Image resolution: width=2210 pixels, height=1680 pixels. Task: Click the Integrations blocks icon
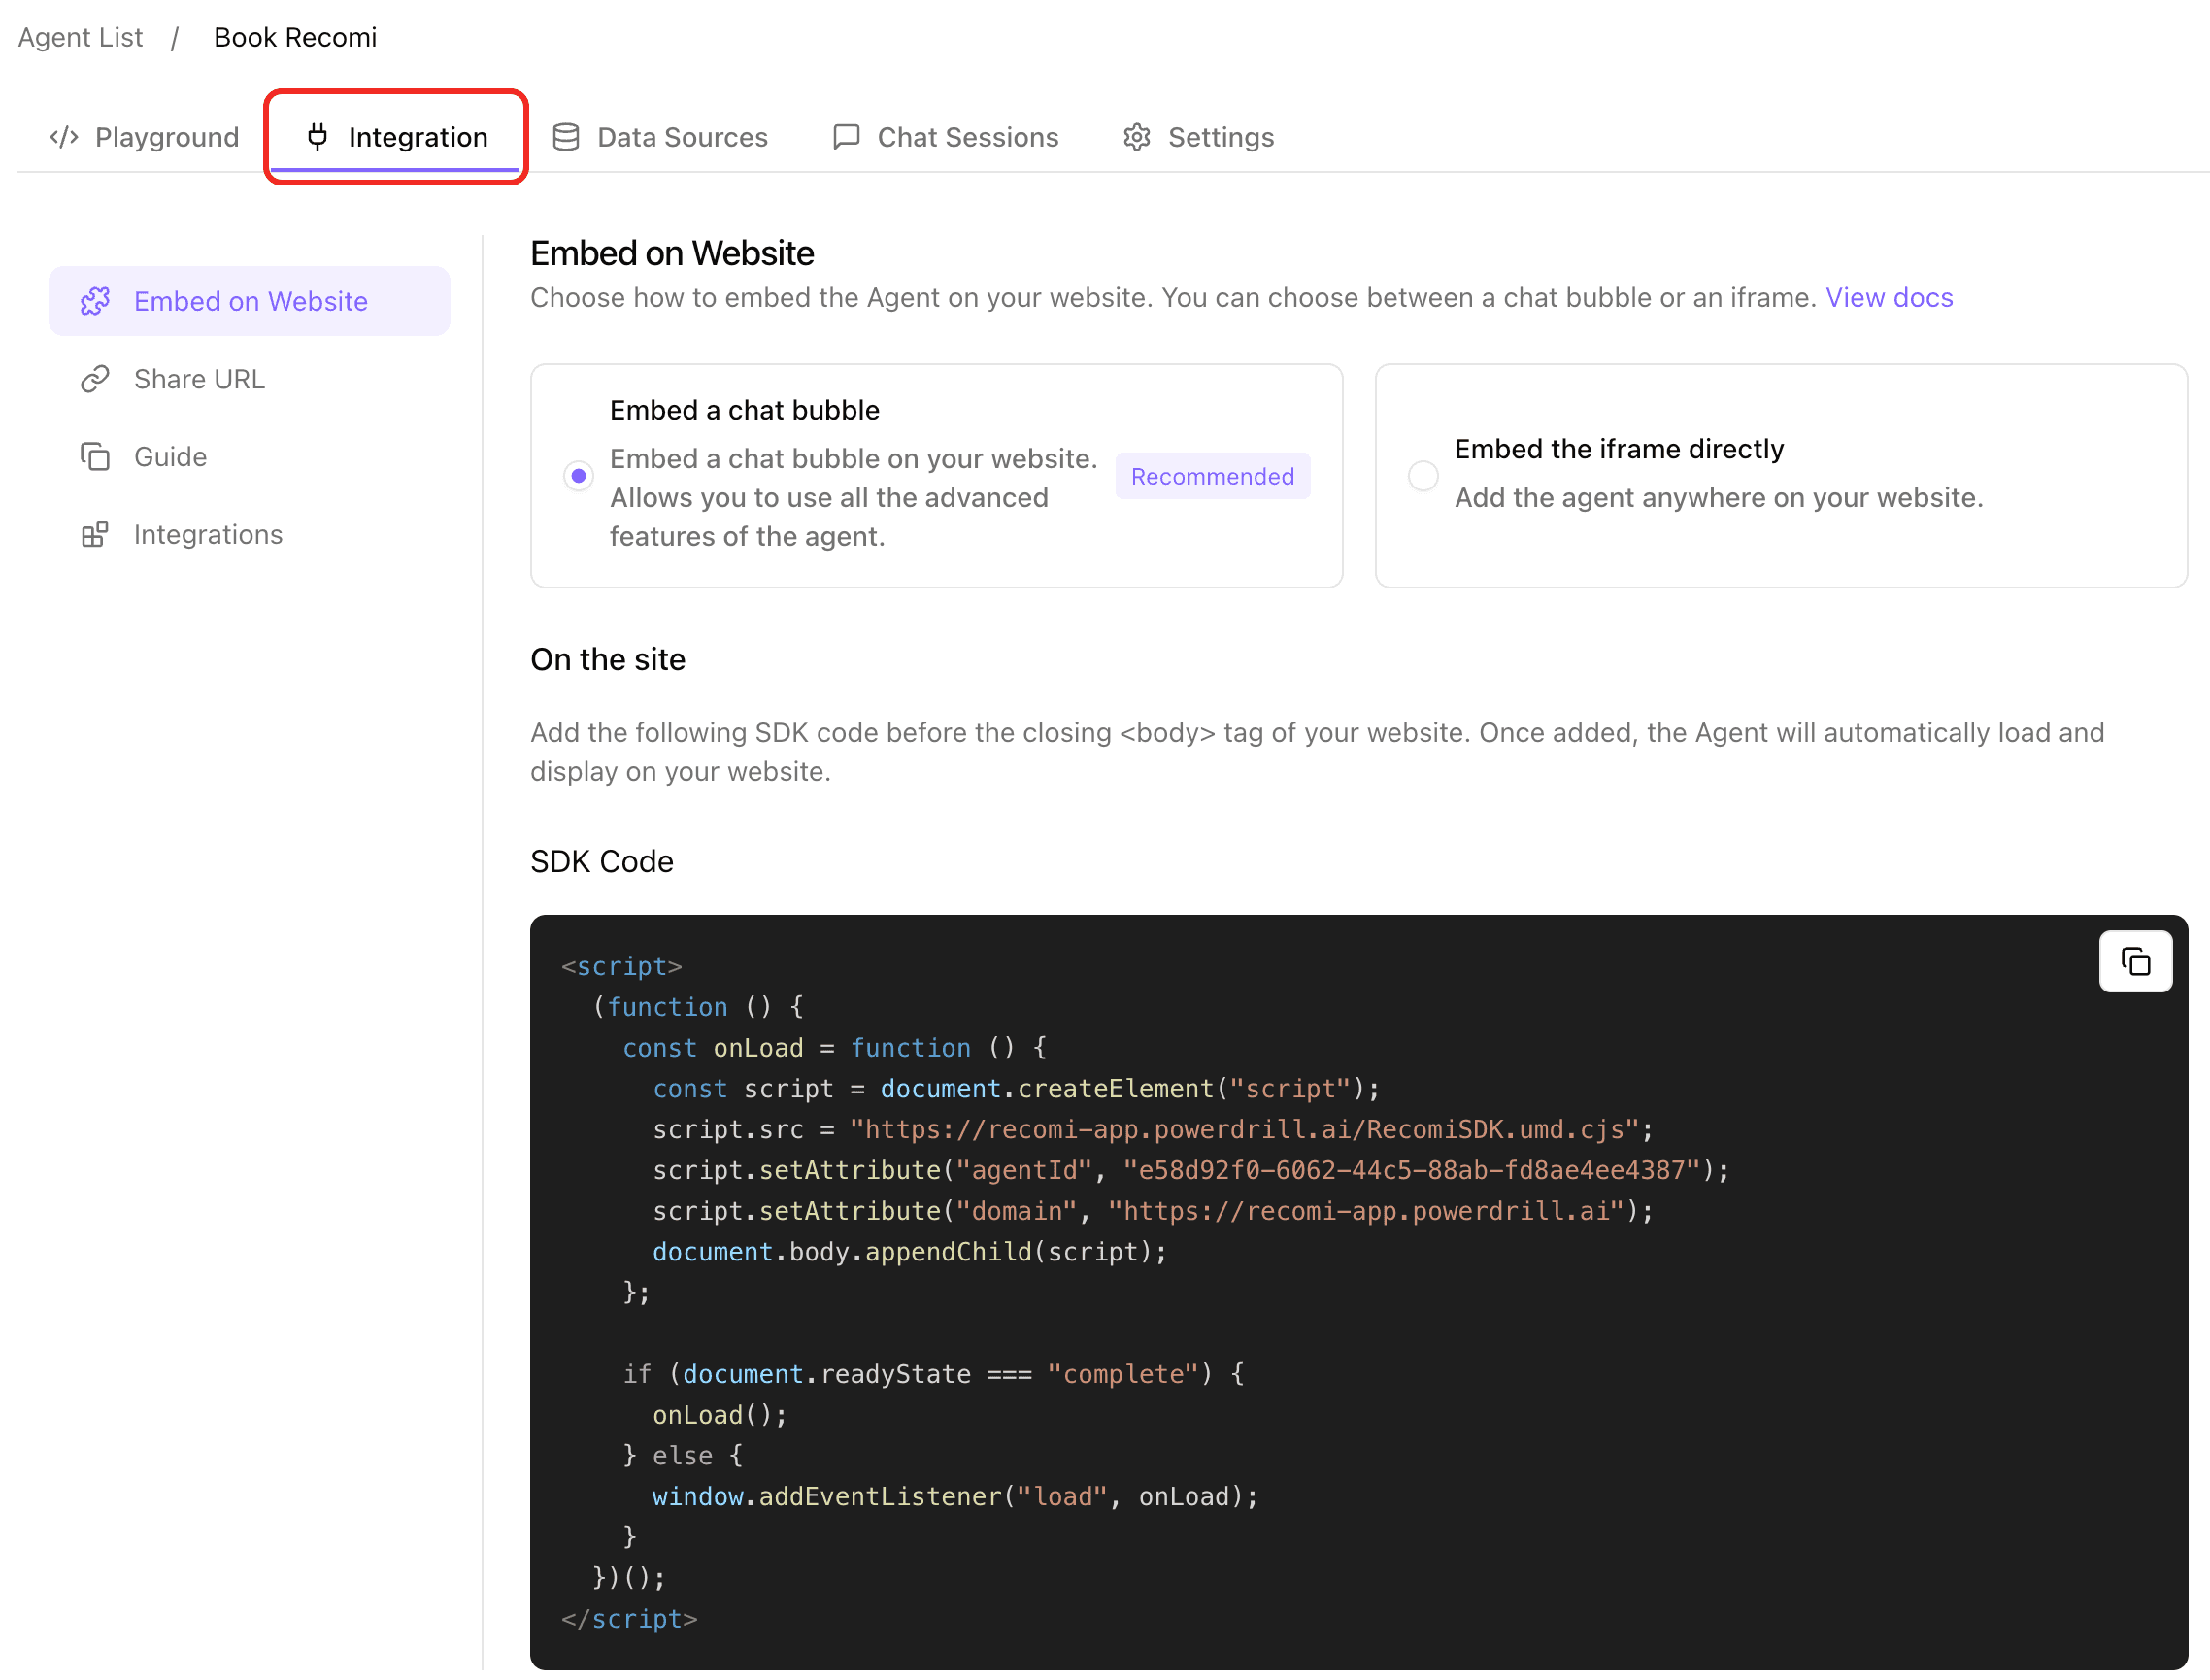tap(95, 535)
